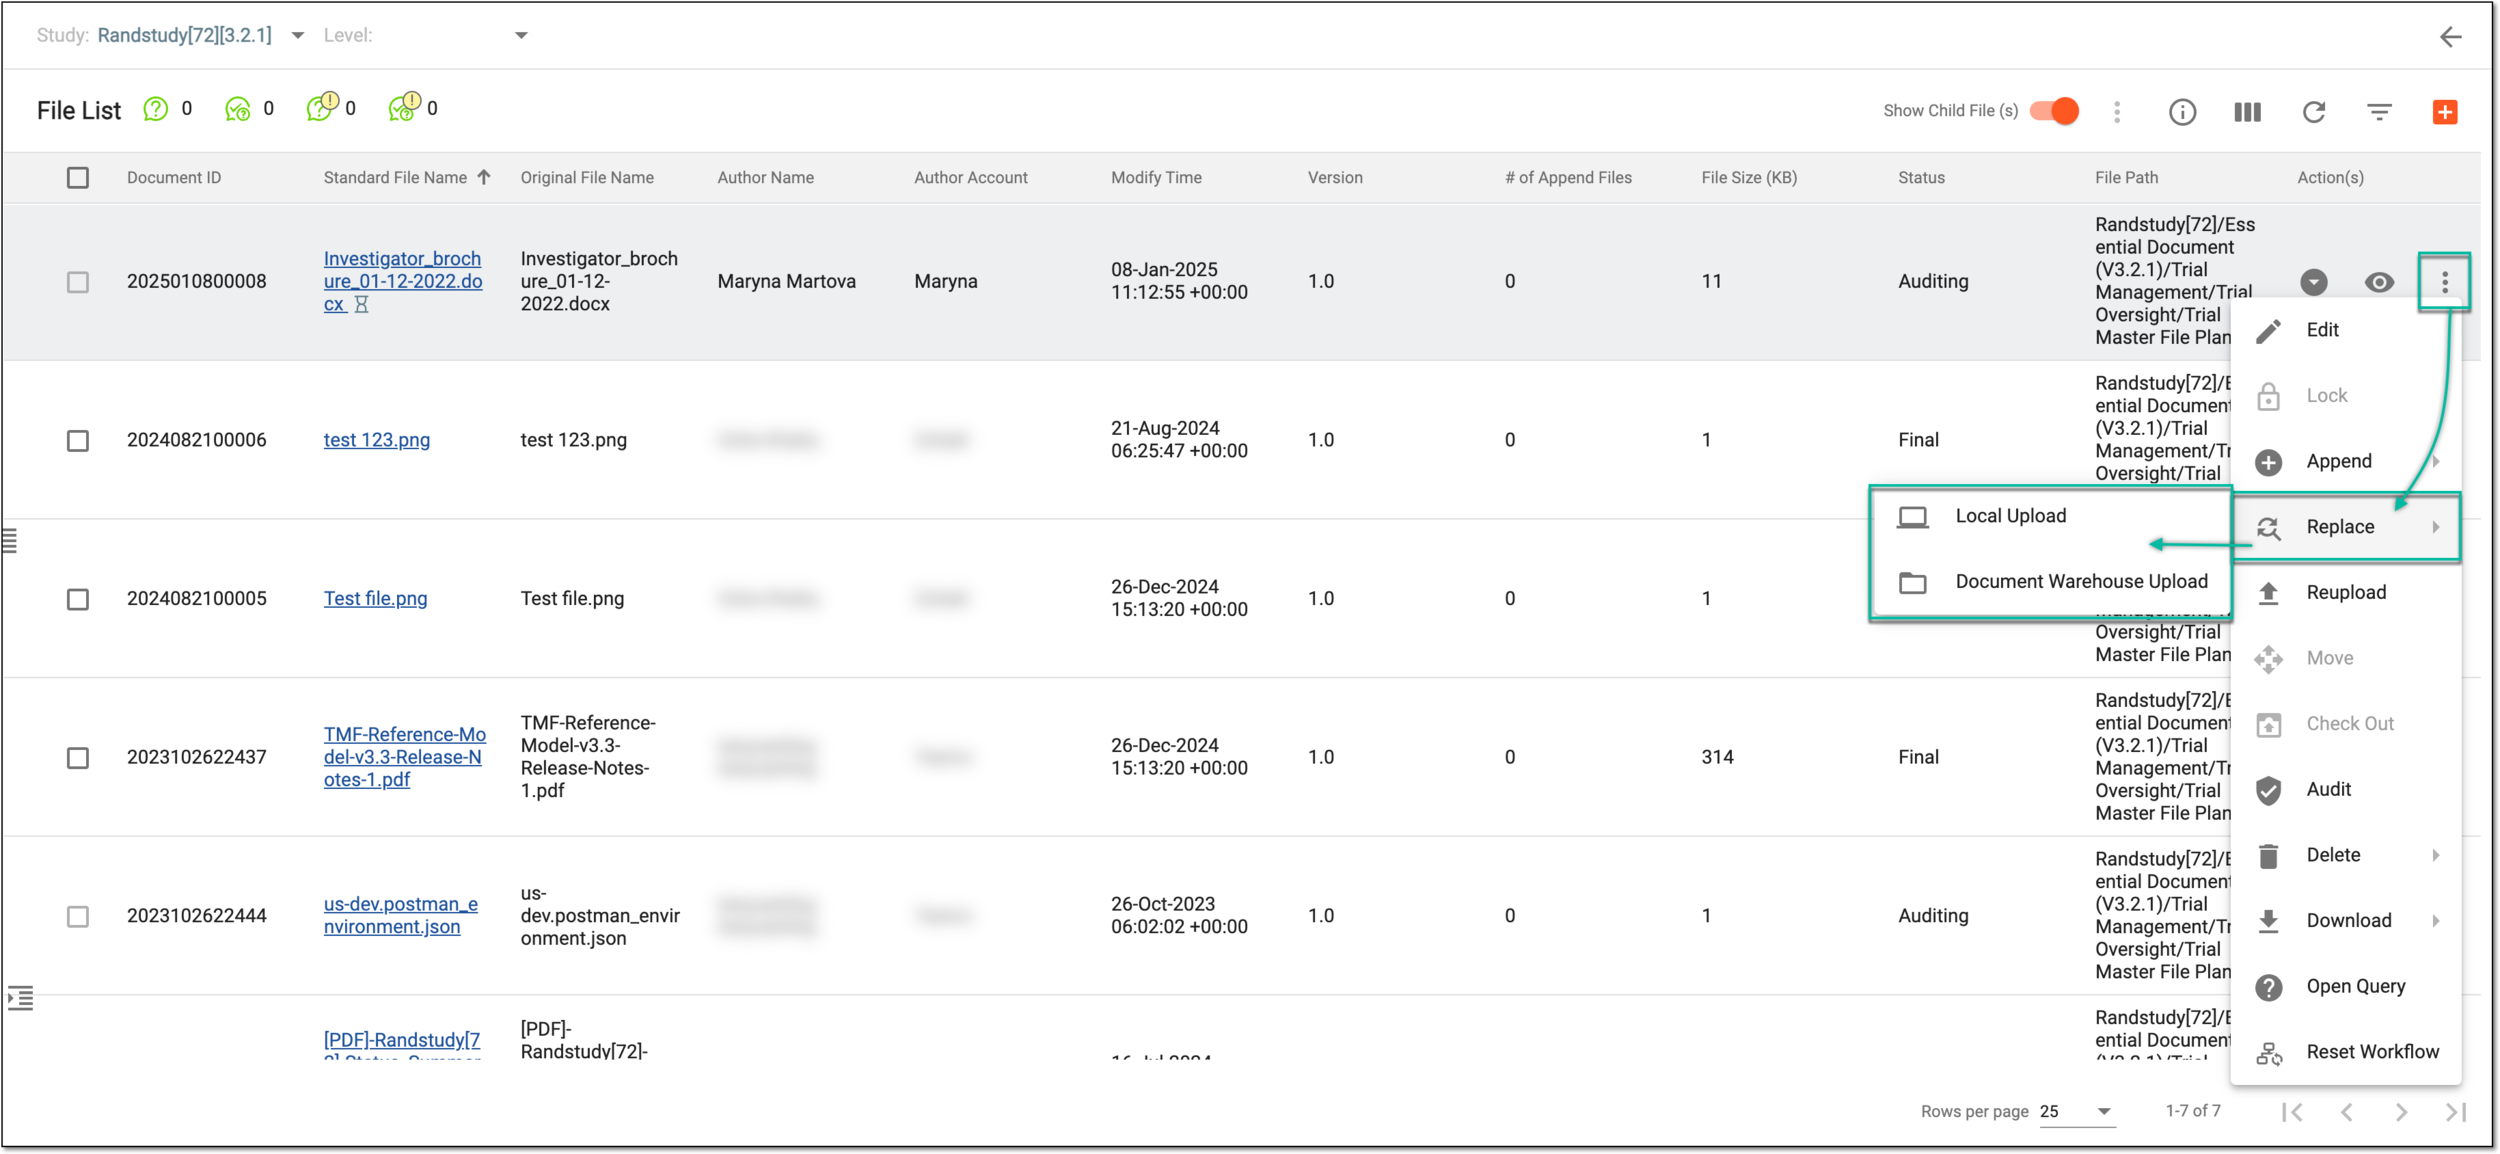Open the Study dropdown Randstudy[72][3.2.1]
Screen dimensions: 2500x1154
pos(201,35)
